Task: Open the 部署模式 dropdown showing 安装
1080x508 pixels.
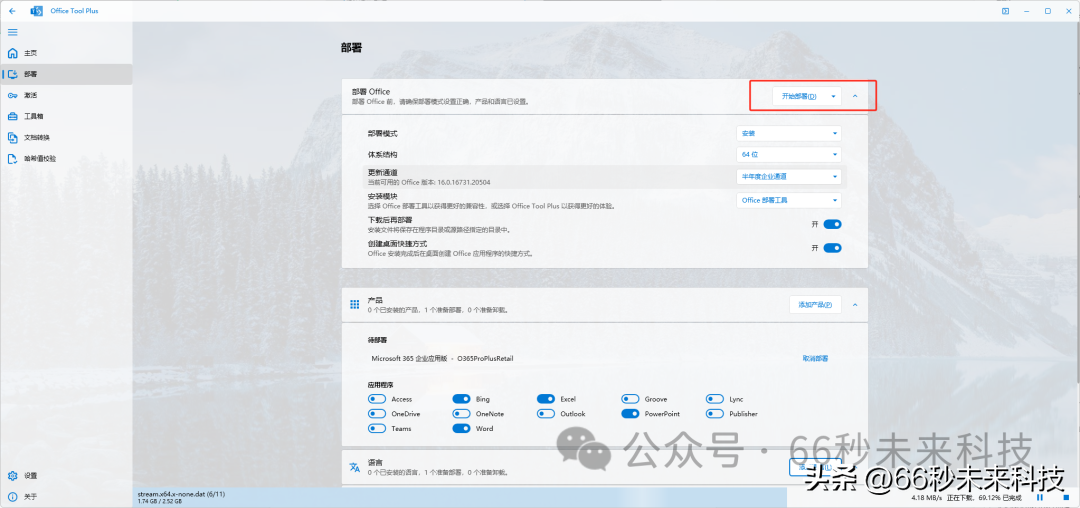Action: tap(789, 134)
